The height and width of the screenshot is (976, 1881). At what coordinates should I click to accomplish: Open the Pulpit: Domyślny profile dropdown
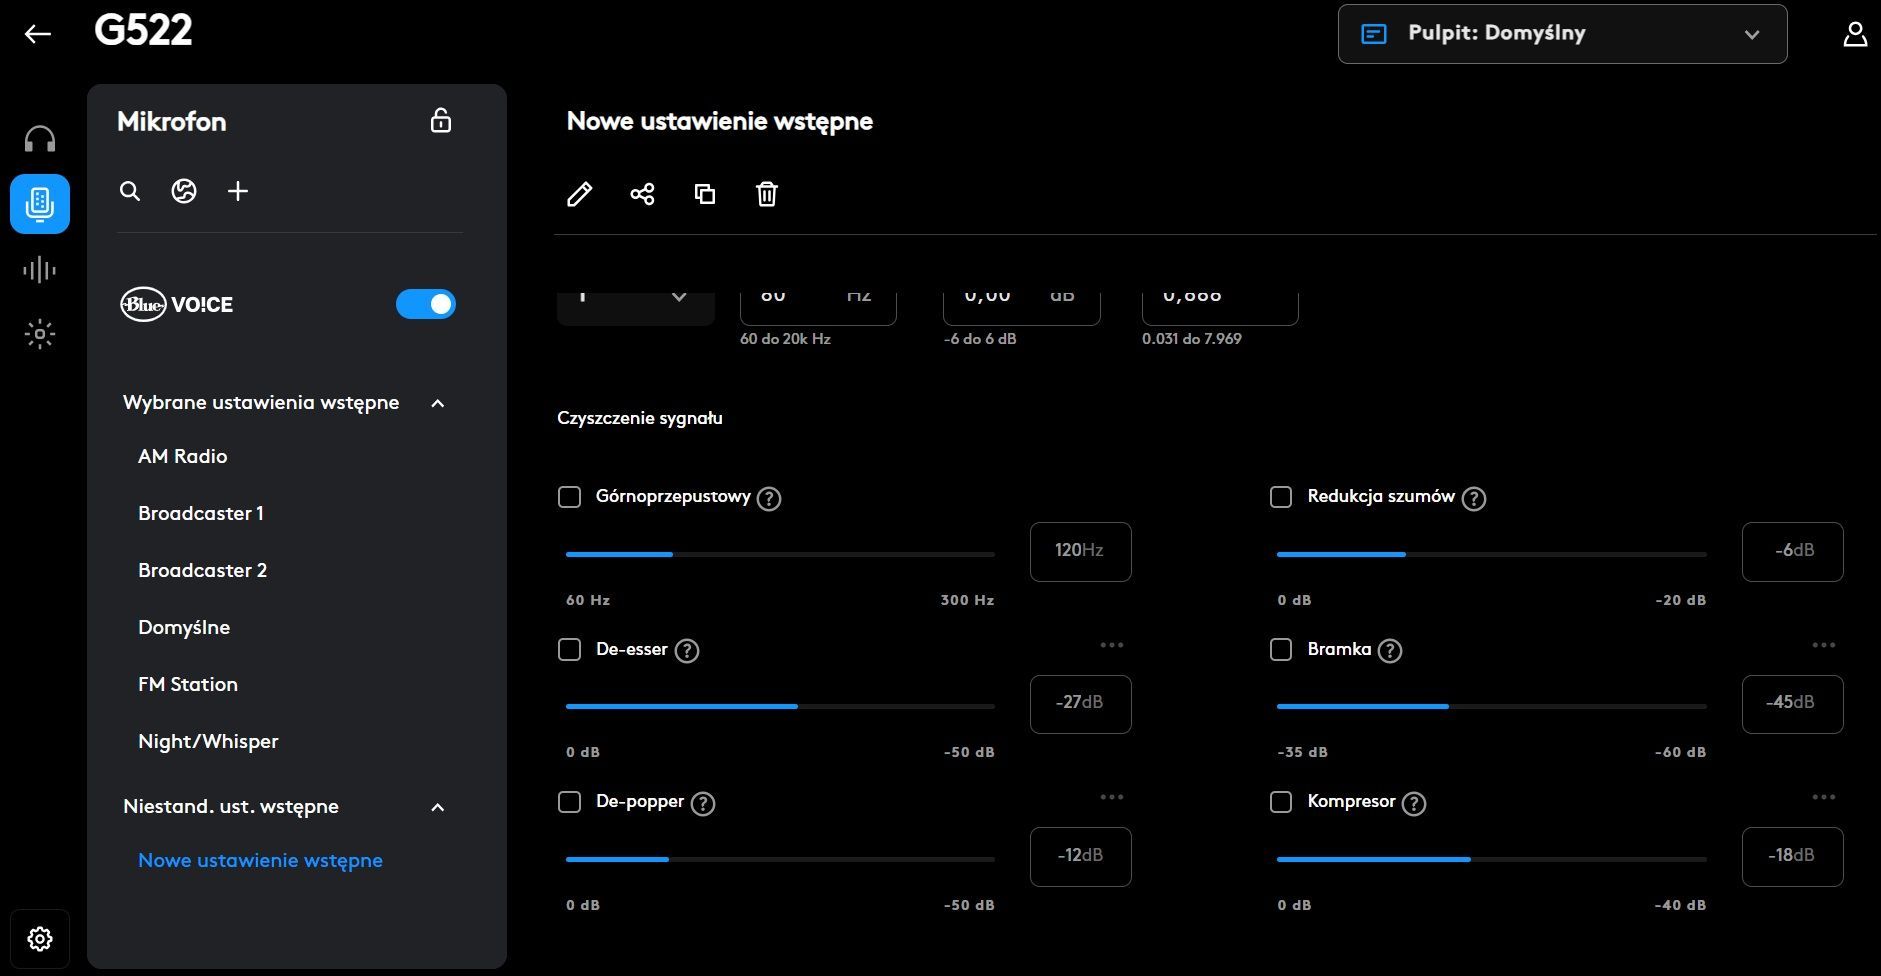click(x=1562, y=34)
